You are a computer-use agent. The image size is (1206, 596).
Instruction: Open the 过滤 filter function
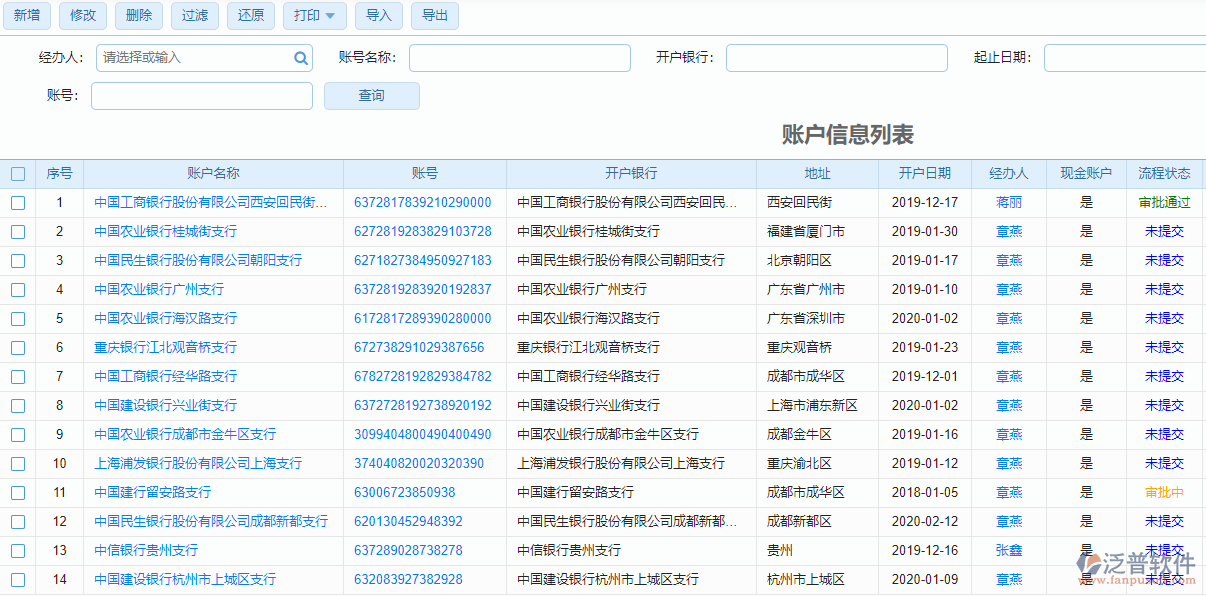point(194,16)
